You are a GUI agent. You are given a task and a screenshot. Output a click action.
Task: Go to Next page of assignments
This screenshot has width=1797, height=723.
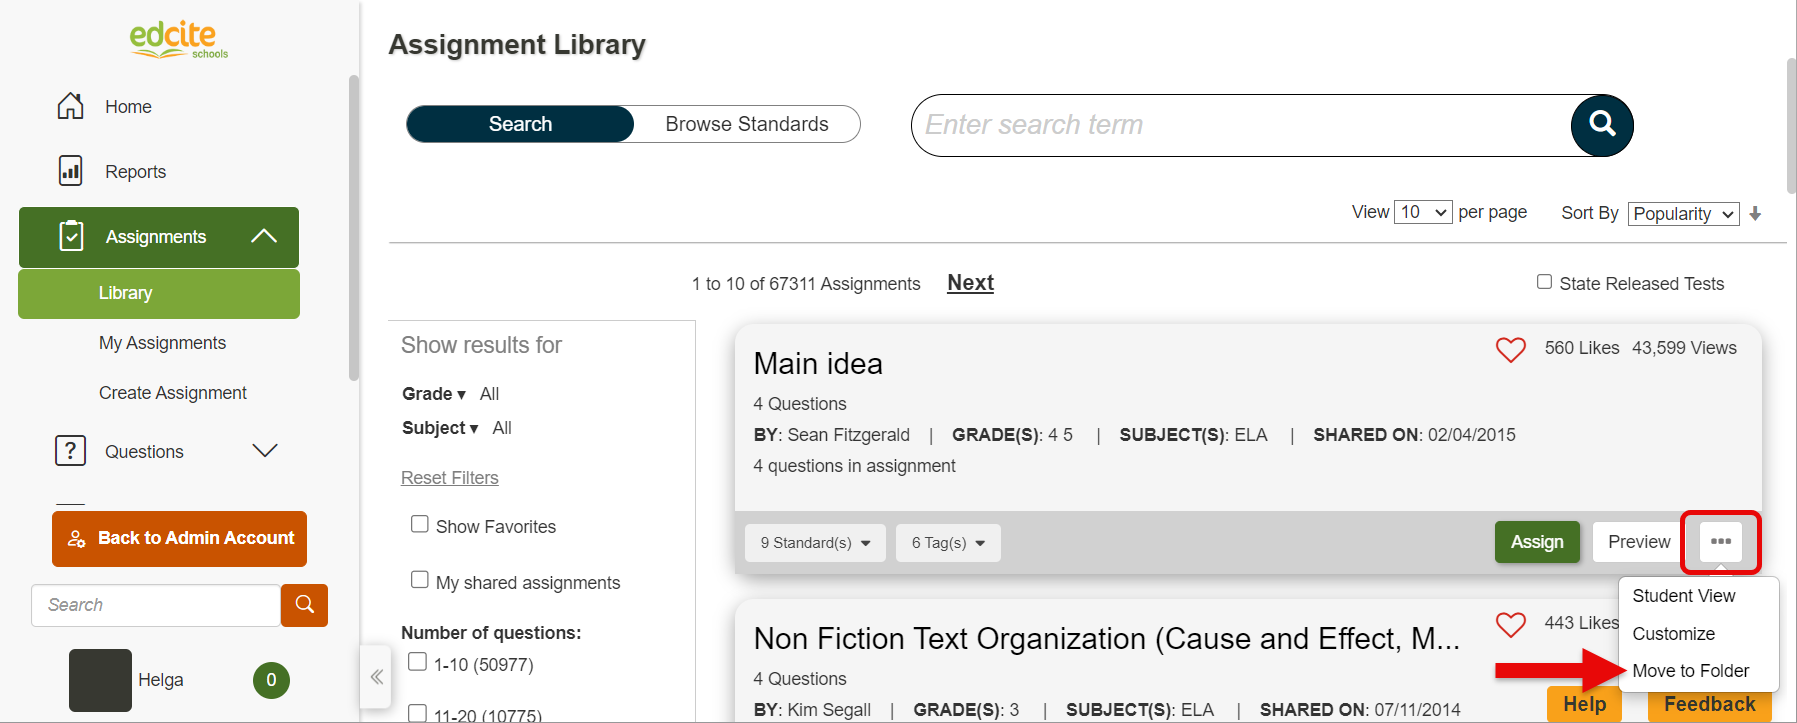(x=970, y=283)
